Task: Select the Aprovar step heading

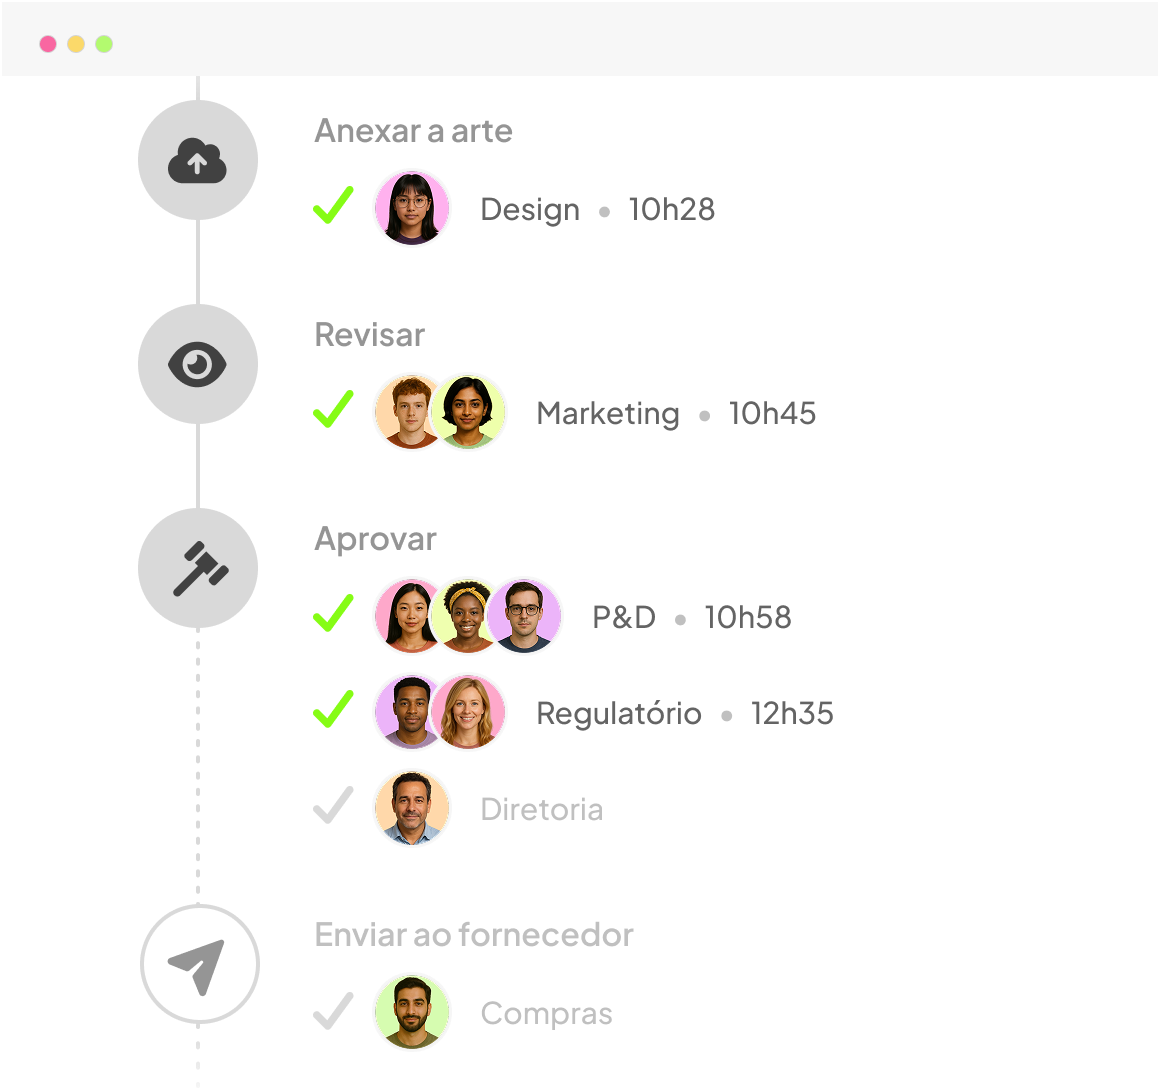Action: click(x=375, y=539)
